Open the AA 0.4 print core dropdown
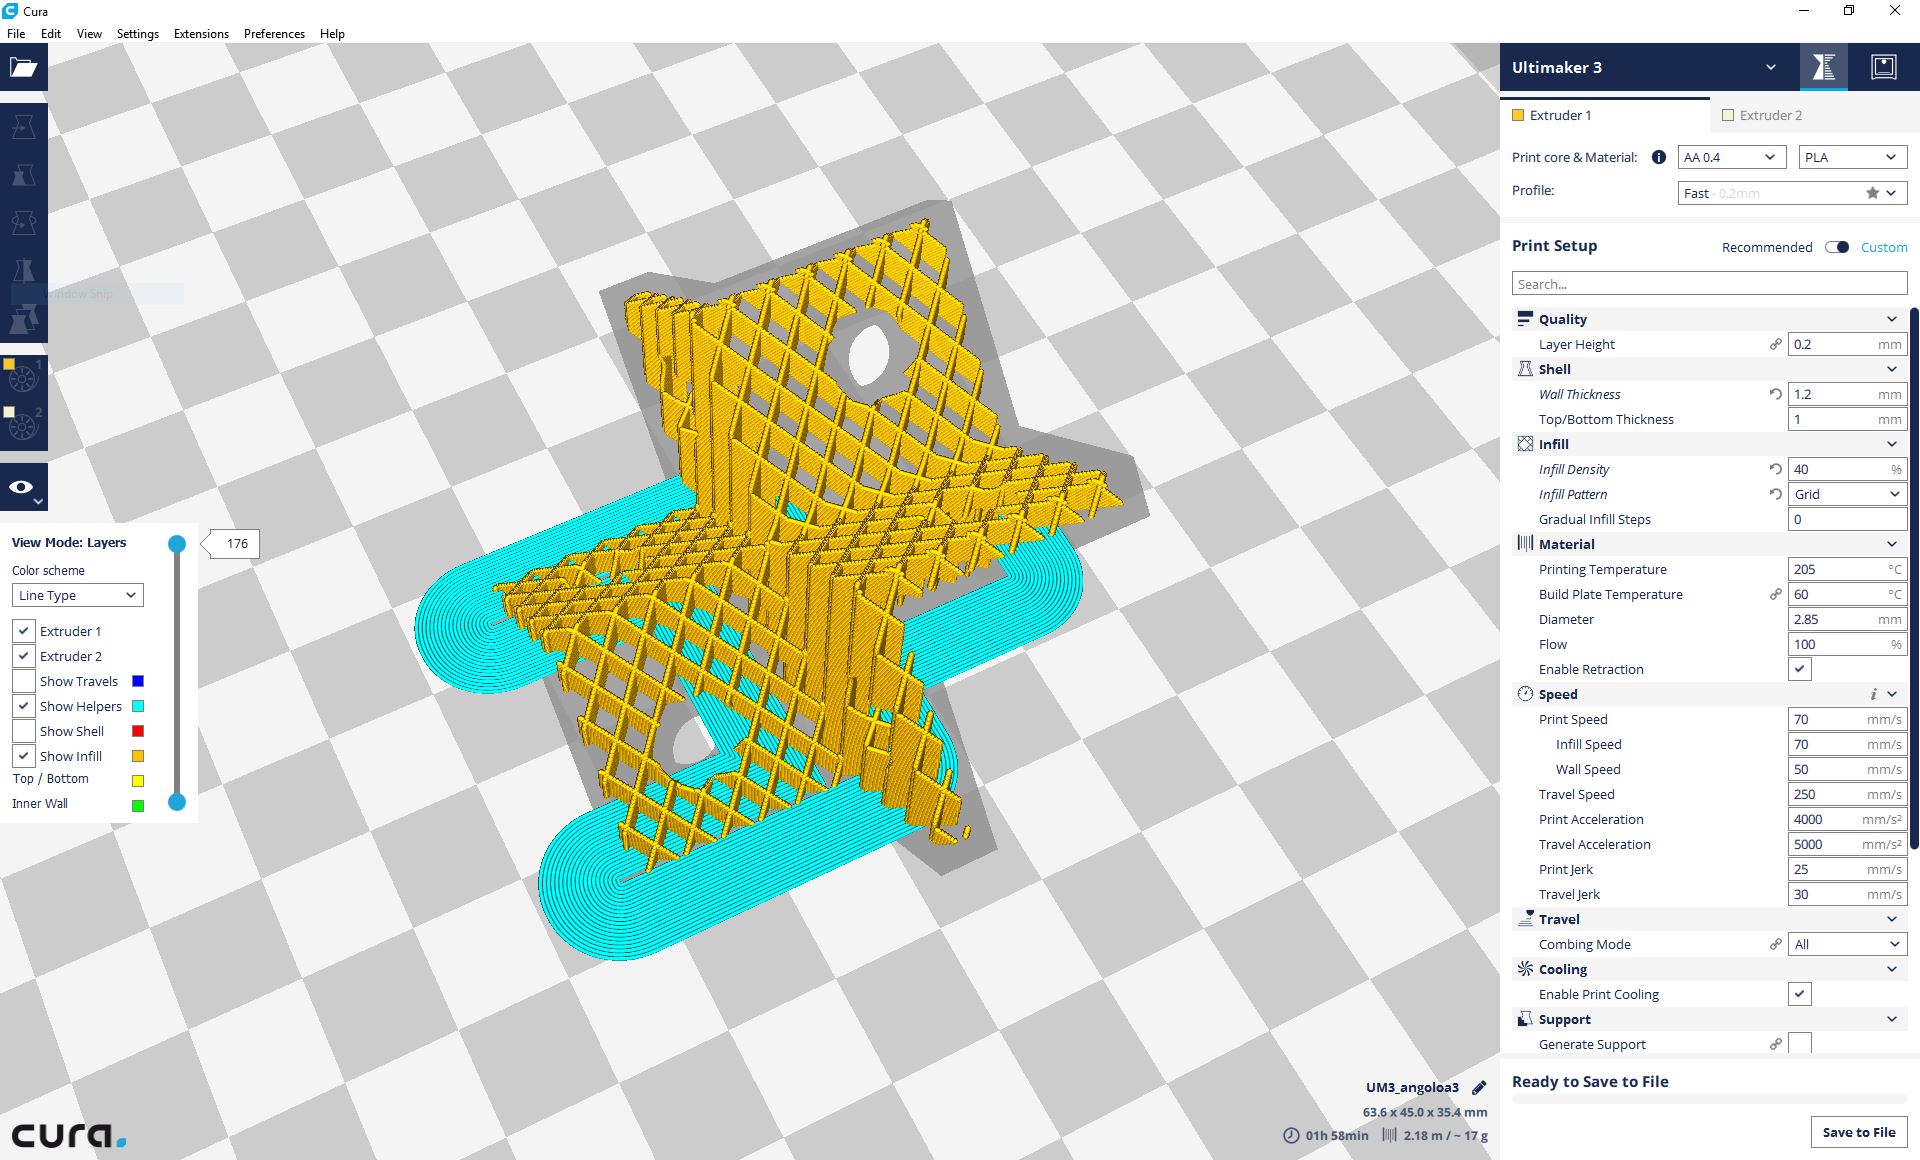The width and height of the screenshot is (1920, 1160). click(x=1732, y=157)
